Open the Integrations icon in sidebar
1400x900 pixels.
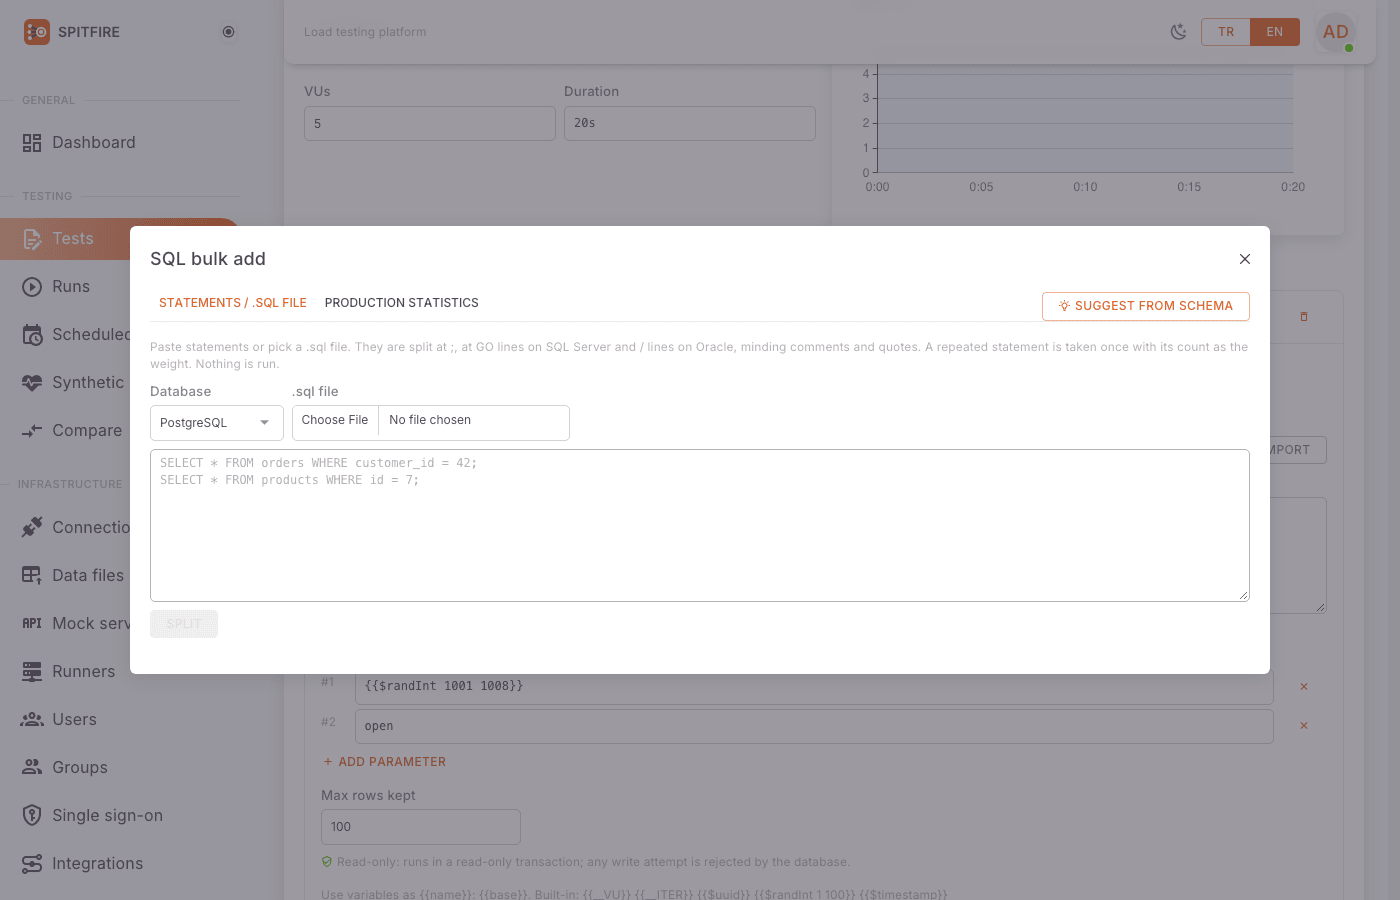(x=32, y=863)
